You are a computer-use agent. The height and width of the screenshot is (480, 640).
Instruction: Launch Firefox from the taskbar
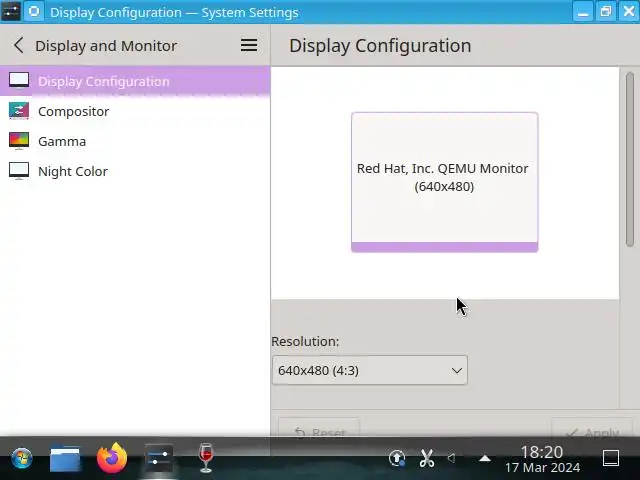click(112, 458)
